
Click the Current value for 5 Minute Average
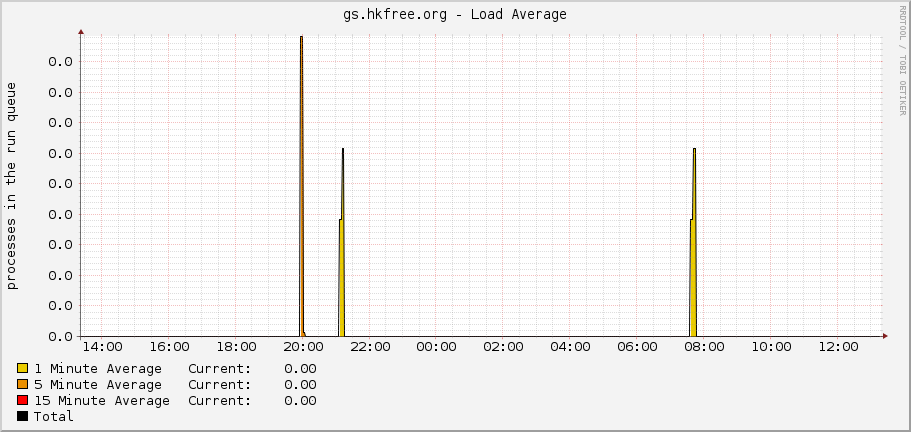pos(300,384)
